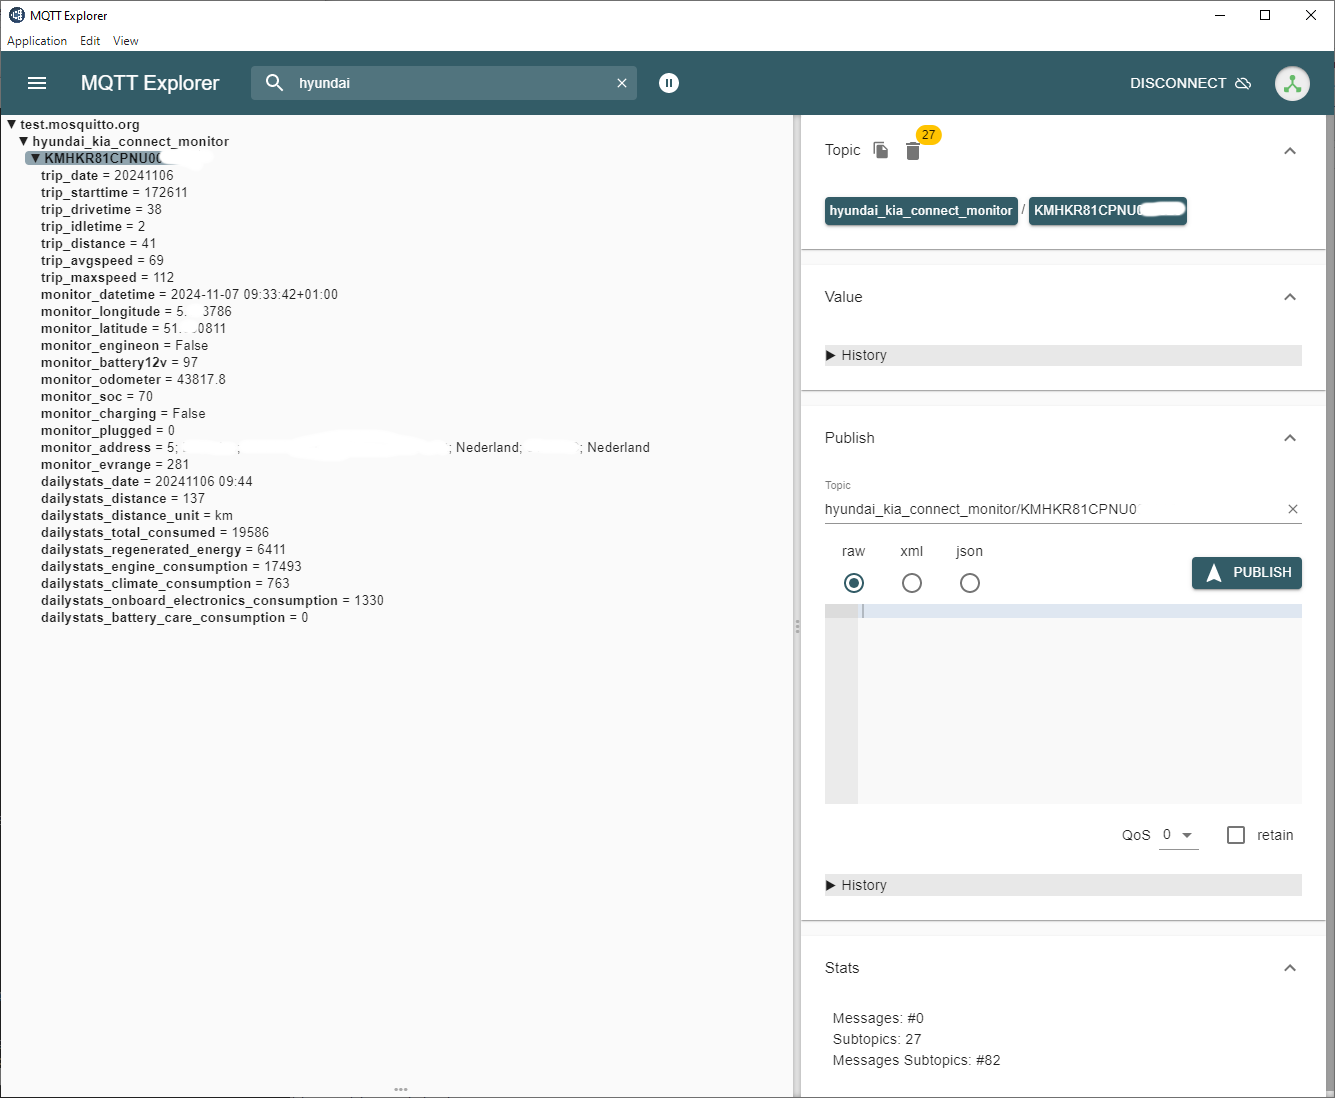Click the hyundai_kia_connect_monitor topic chip
The image size is (1335, 1098).
[x=921, y=211]
